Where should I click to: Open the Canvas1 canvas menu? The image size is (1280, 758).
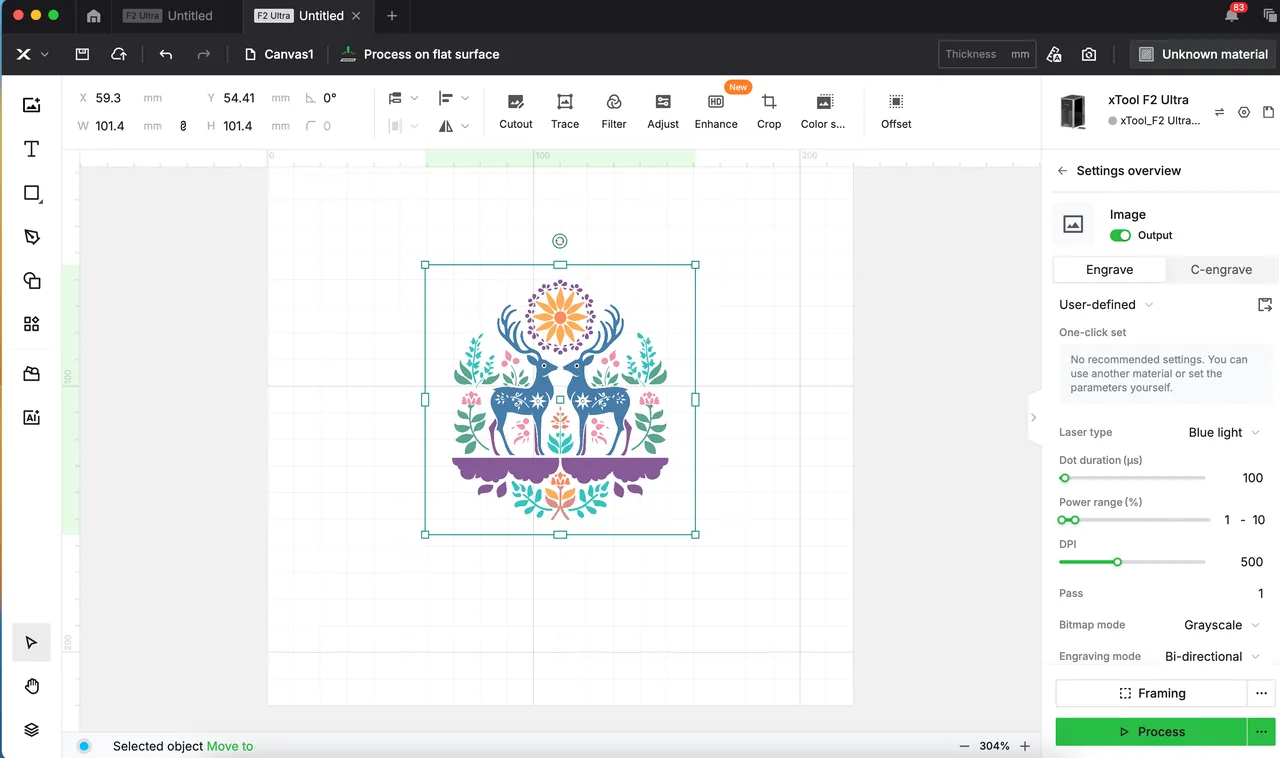click(x=280, y=54)
